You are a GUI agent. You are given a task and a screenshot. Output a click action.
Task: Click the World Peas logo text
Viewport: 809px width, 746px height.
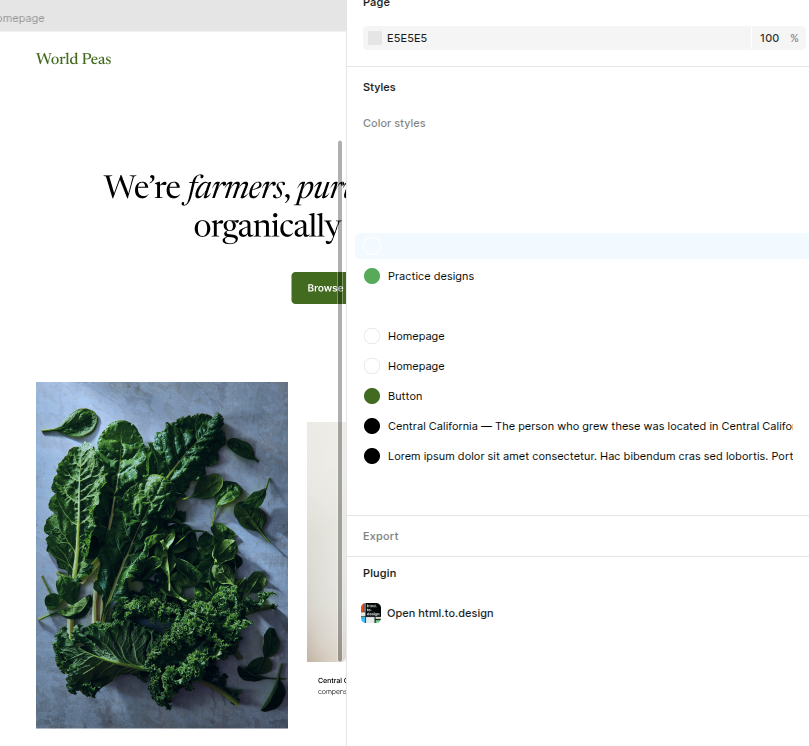click(74, 59)
